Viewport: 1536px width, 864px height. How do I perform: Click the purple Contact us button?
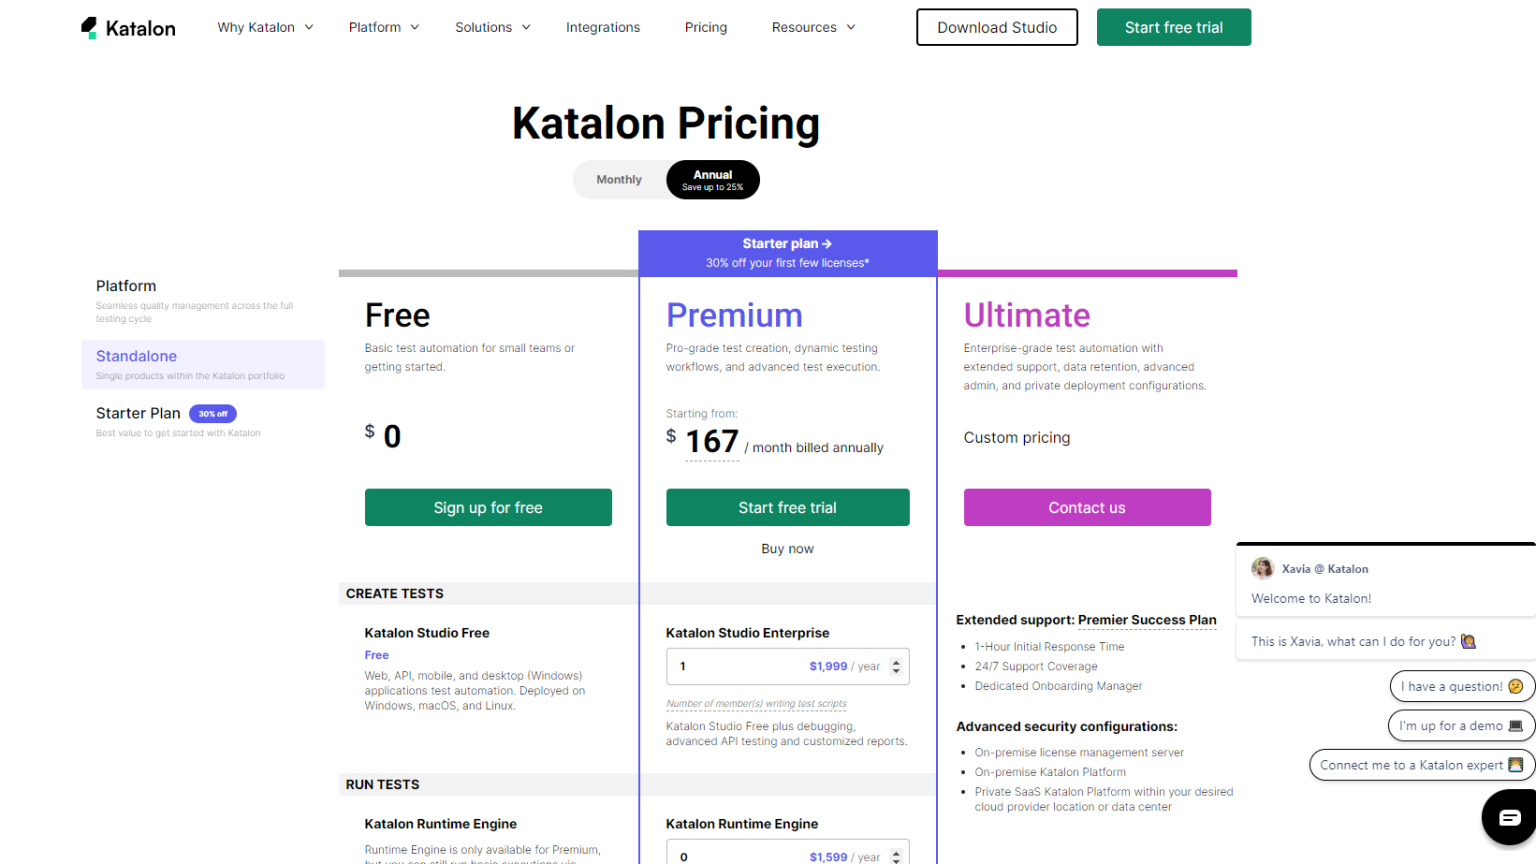point(1087,508)
